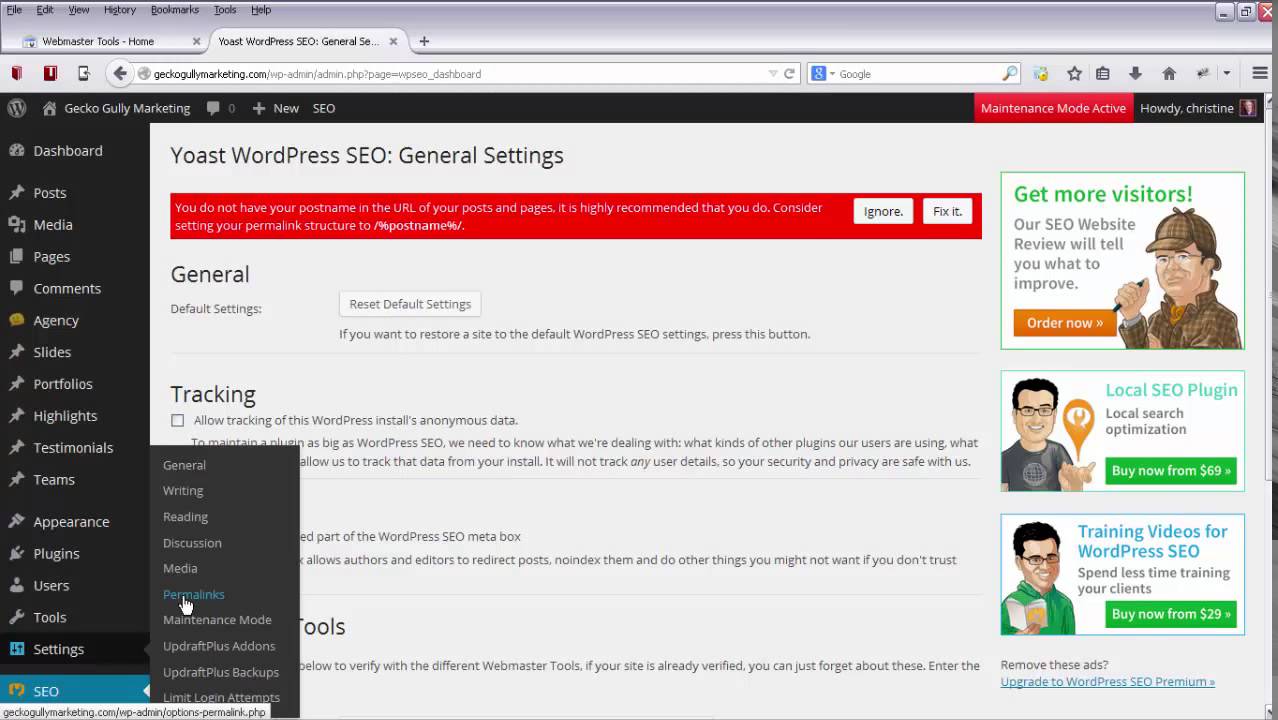Screen dimensions: 1278x720
Task: Select Discussion in Settings submenu
Action: (192, 542)
